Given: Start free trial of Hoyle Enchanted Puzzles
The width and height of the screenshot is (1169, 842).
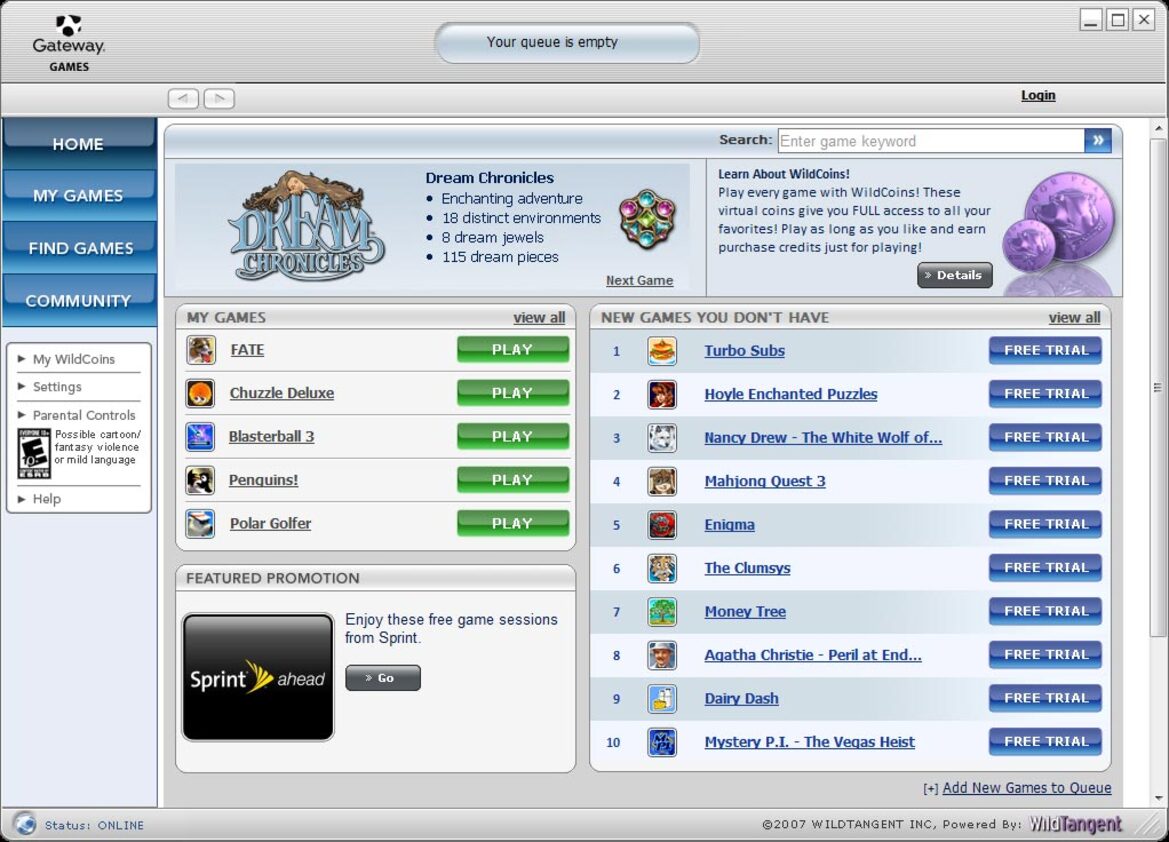Looking at the screenshot, I should click(1045, 394).
